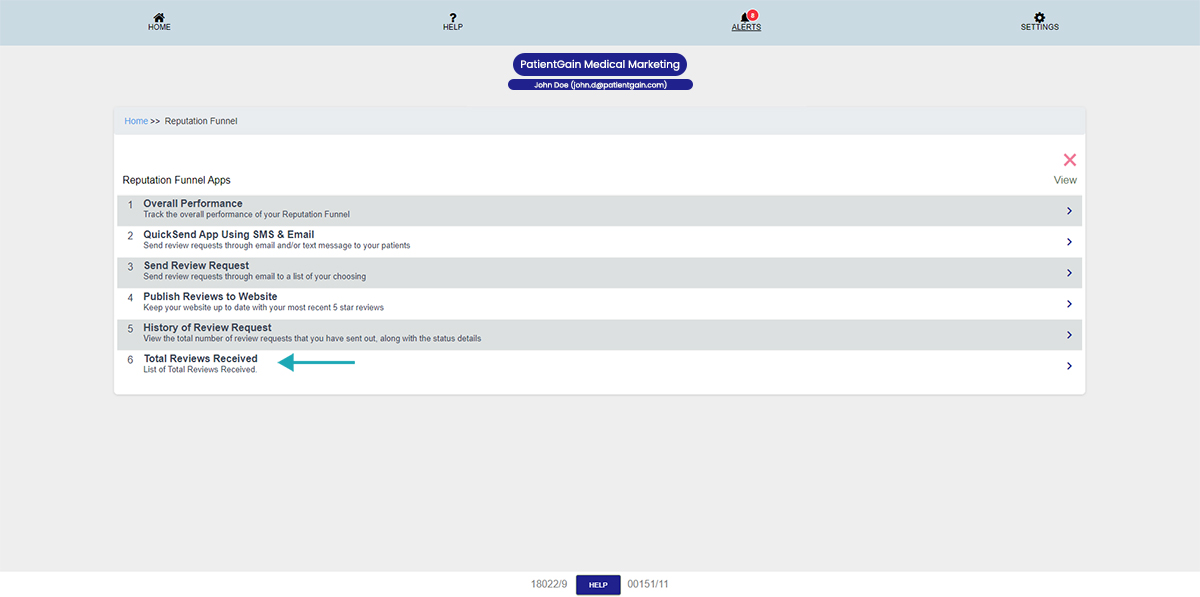Select ALERTS from the top menu
The height and width of the screenshot is (597, 1200).
pyautogui.click(x=746, y=27)
